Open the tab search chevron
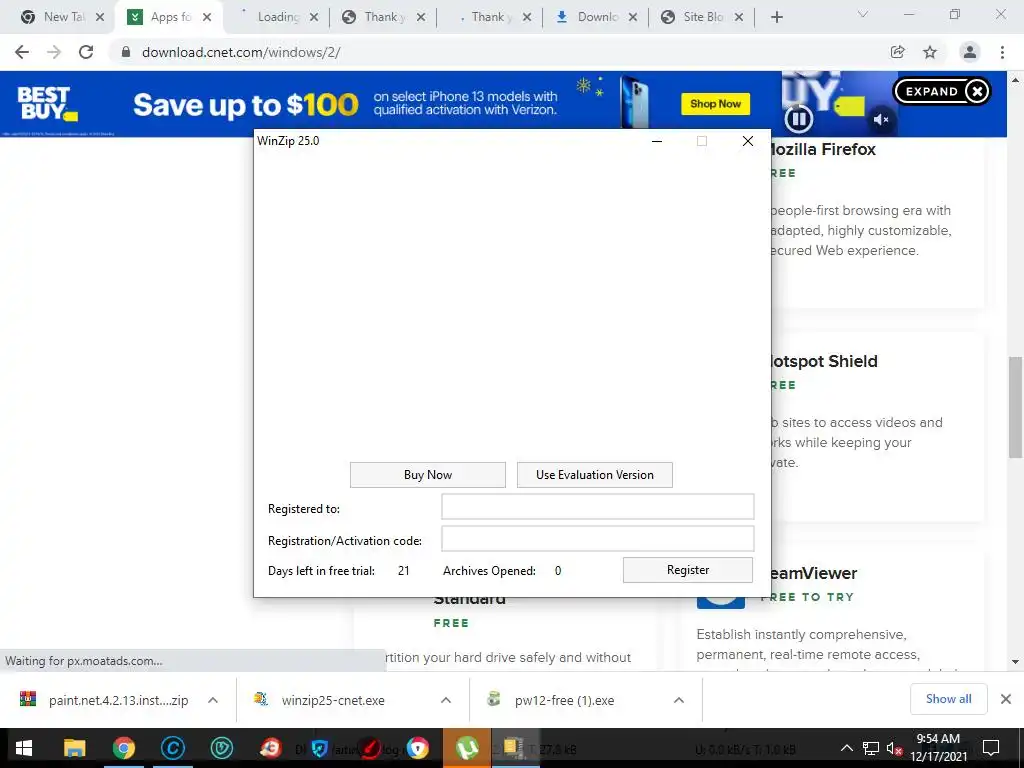This screenshot has width=1024, height=768. click(863, 14)
